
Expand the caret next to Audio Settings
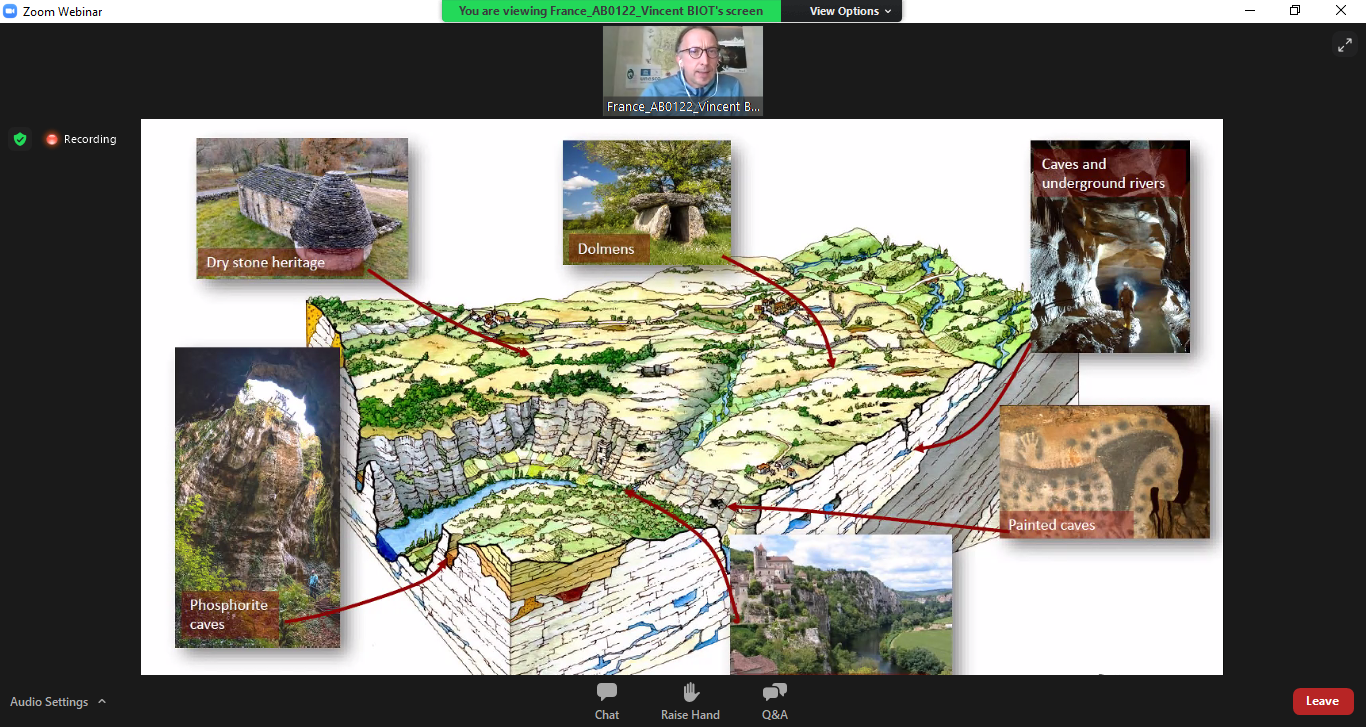pos(102,702)
